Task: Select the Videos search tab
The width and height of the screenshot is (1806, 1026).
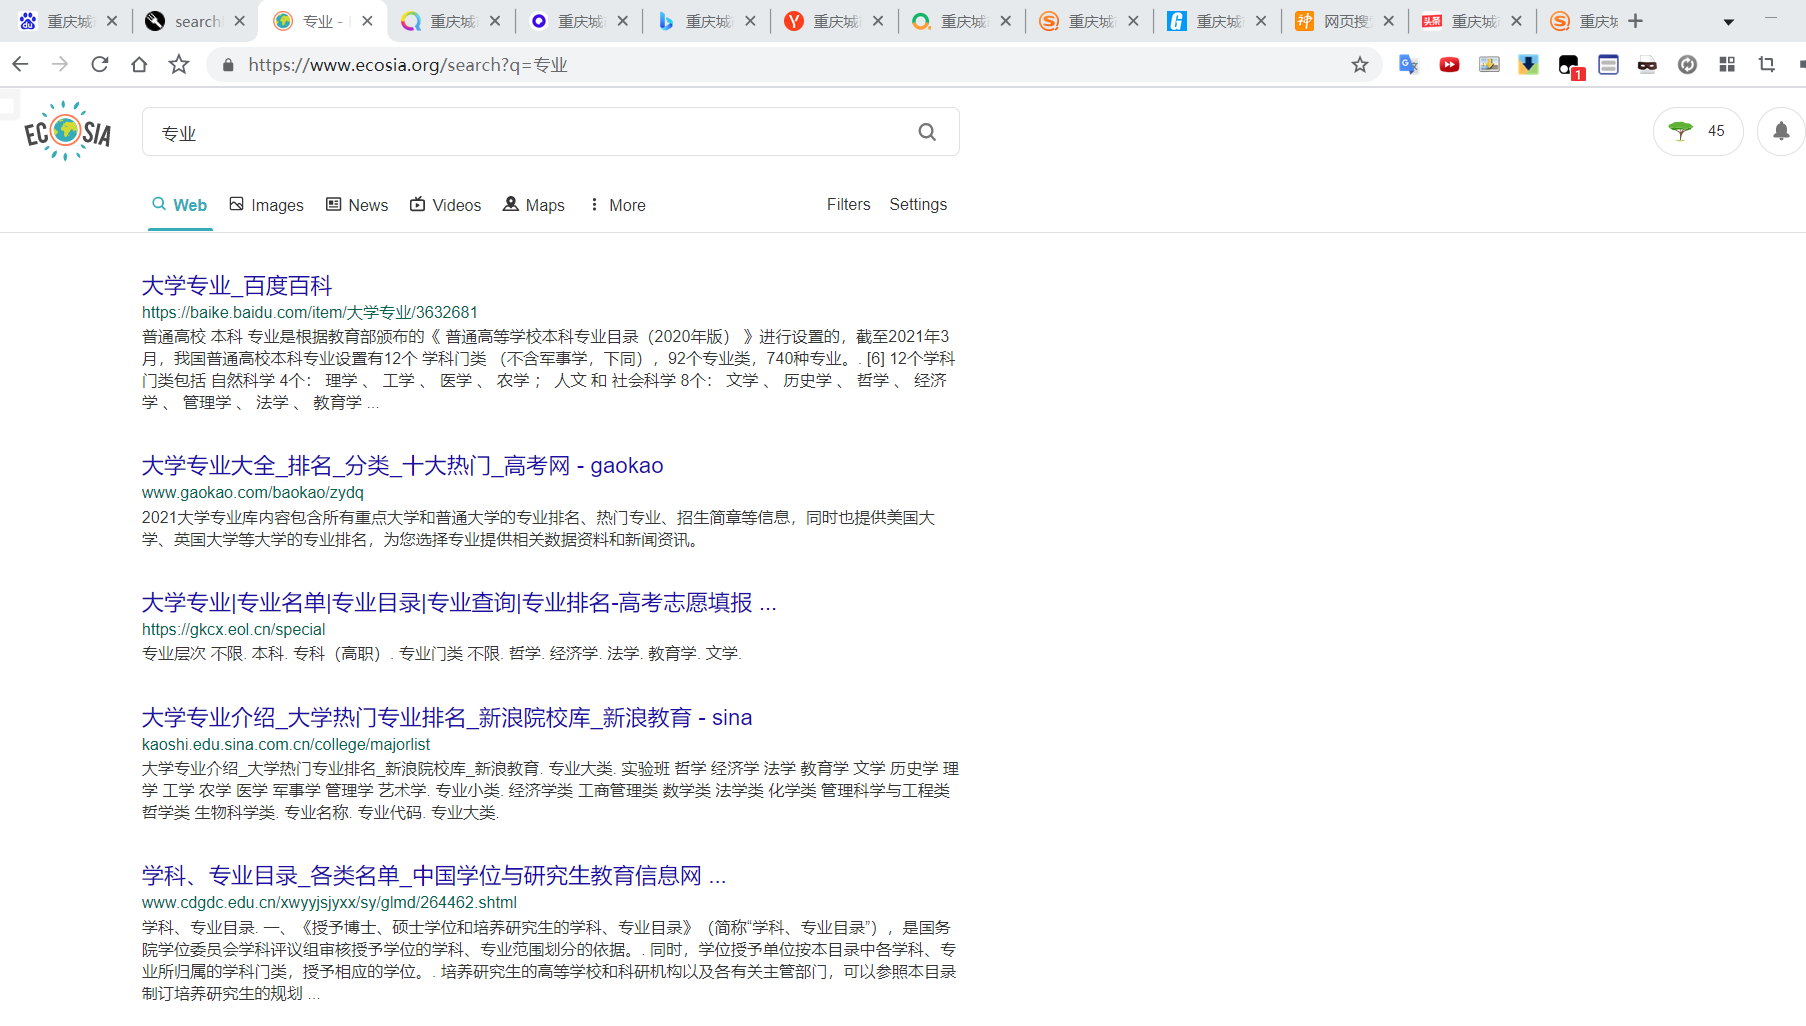Action: pos(445,205)
